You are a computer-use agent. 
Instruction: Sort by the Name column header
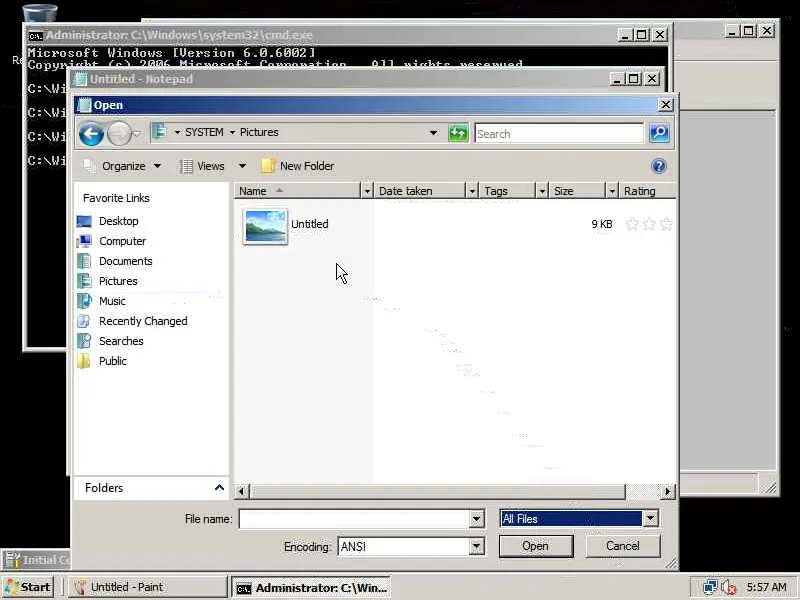[297, 191]
